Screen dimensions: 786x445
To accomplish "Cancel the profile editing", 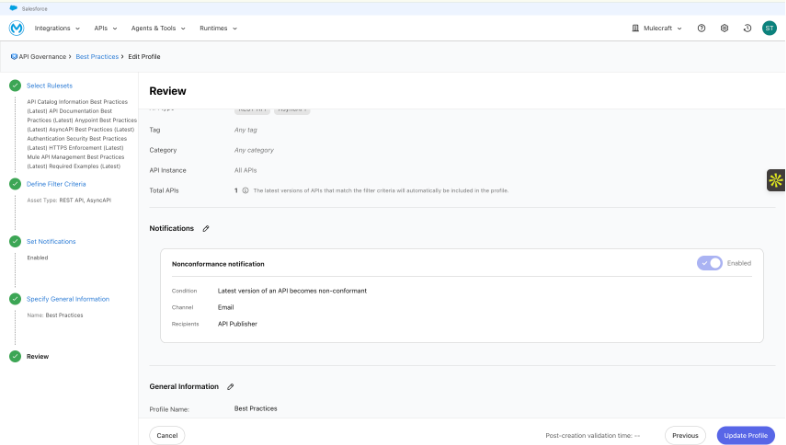I will click(x=167, y=435).
